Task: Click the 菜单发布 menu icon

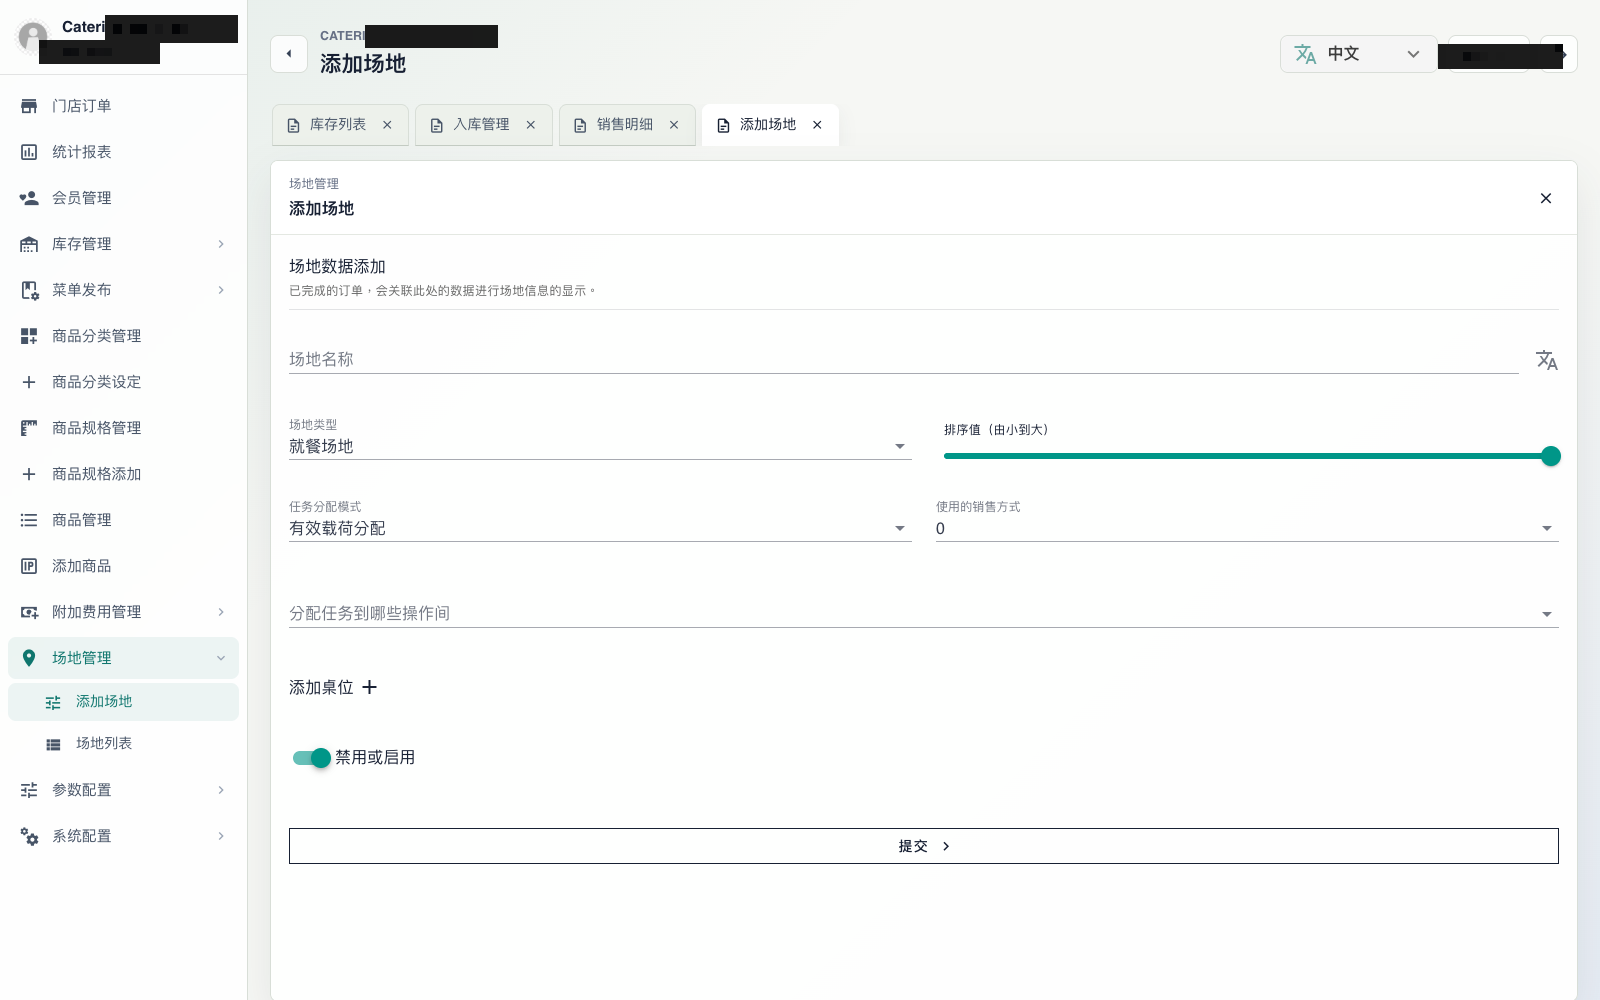Action: tap(29, 290)
